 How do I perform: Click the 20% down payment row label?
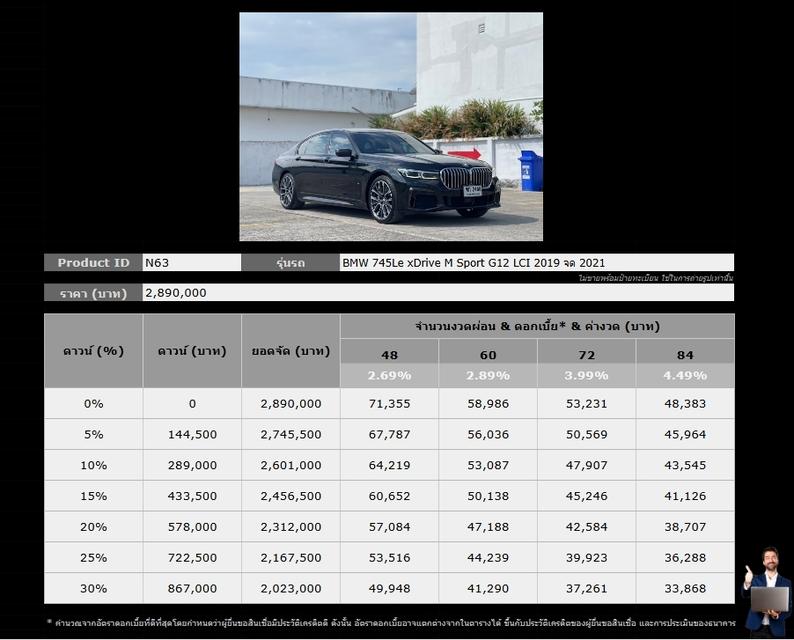pos(93,527)
